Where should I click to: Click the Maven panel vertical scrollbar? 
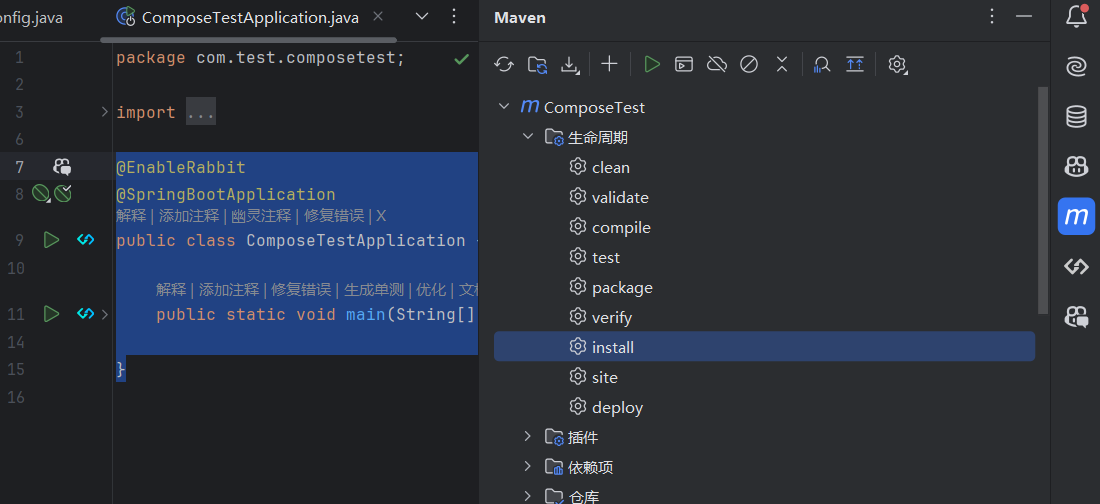[x=1042, y=200]
